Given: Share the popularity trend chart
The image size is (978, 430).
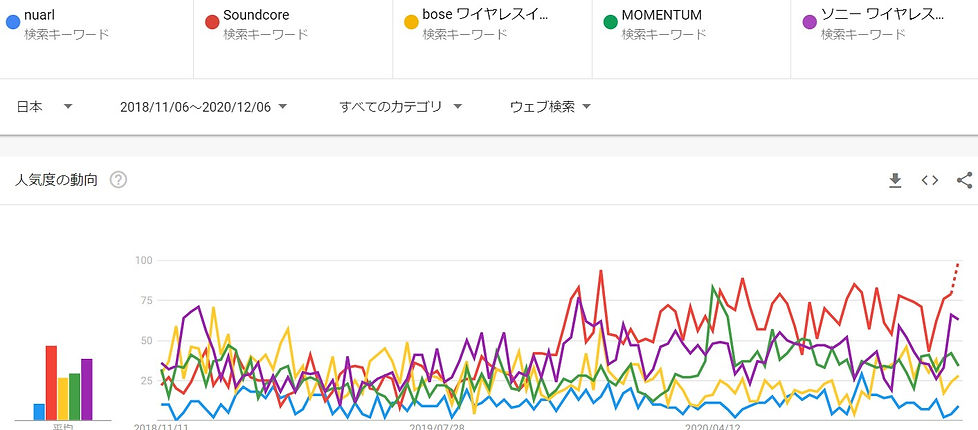Looking at the screenshot, I should coord(964,180).
